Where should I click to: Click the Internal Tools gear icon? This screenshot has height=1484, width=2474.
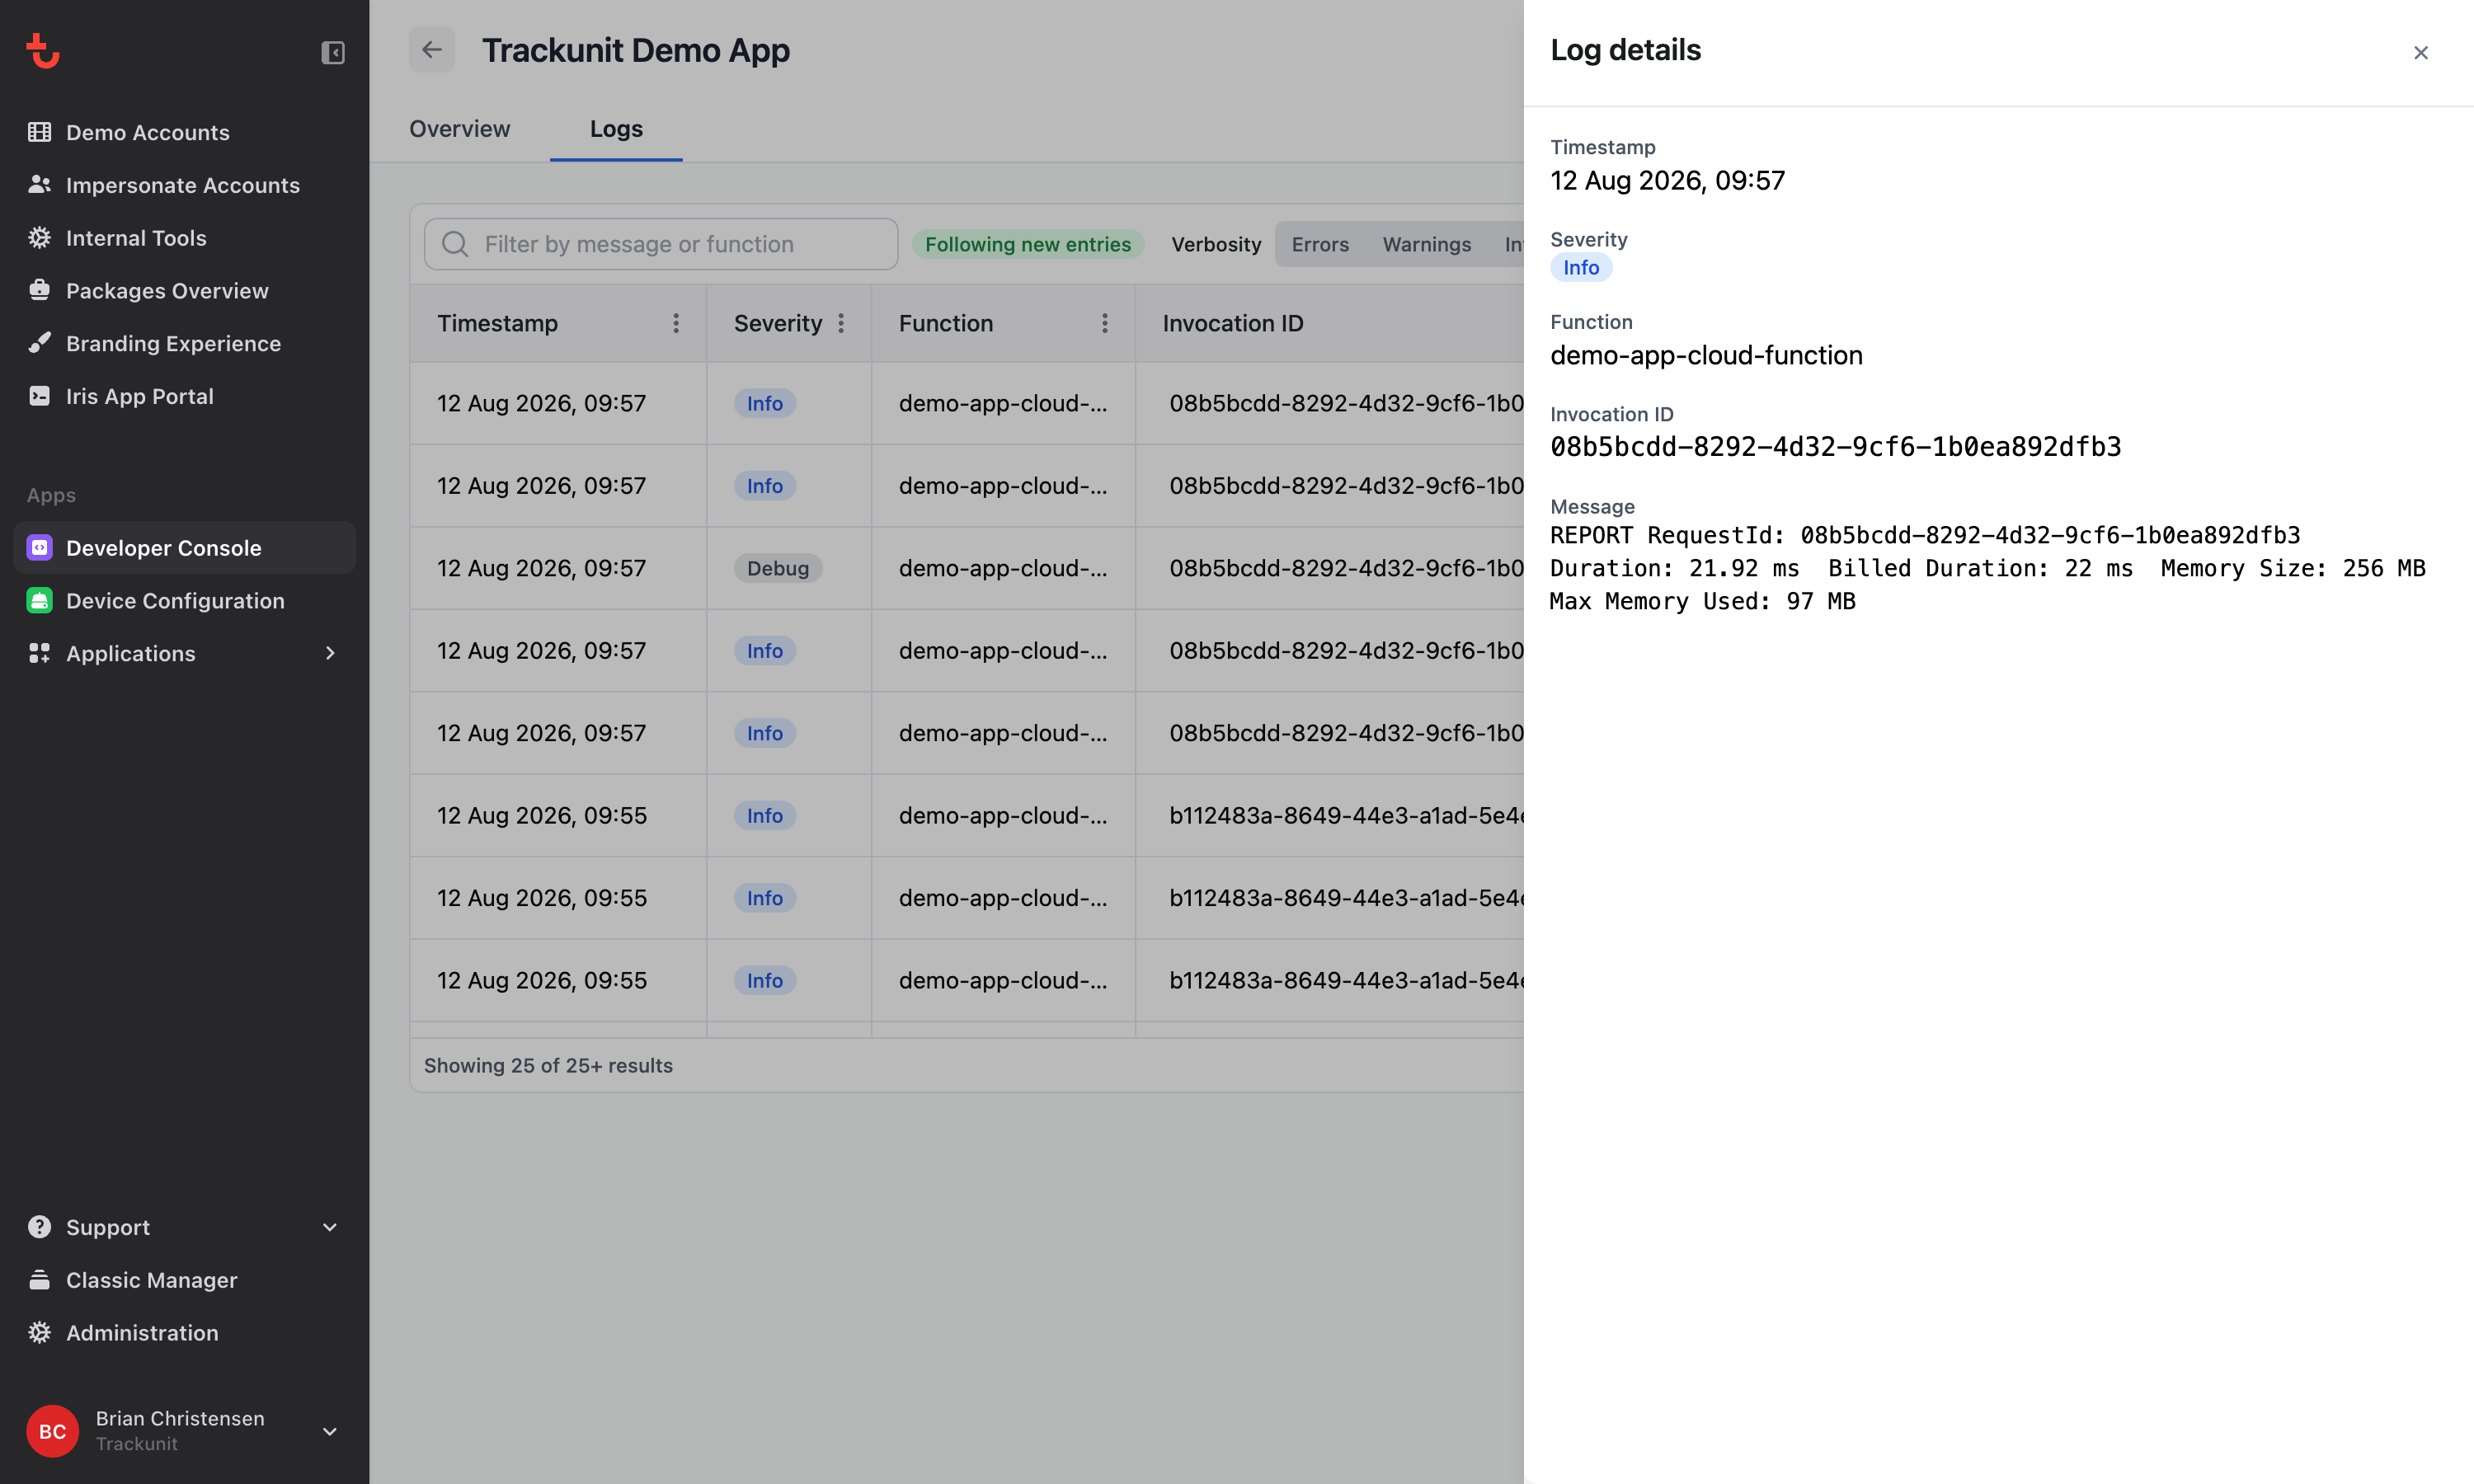[39, 238]
